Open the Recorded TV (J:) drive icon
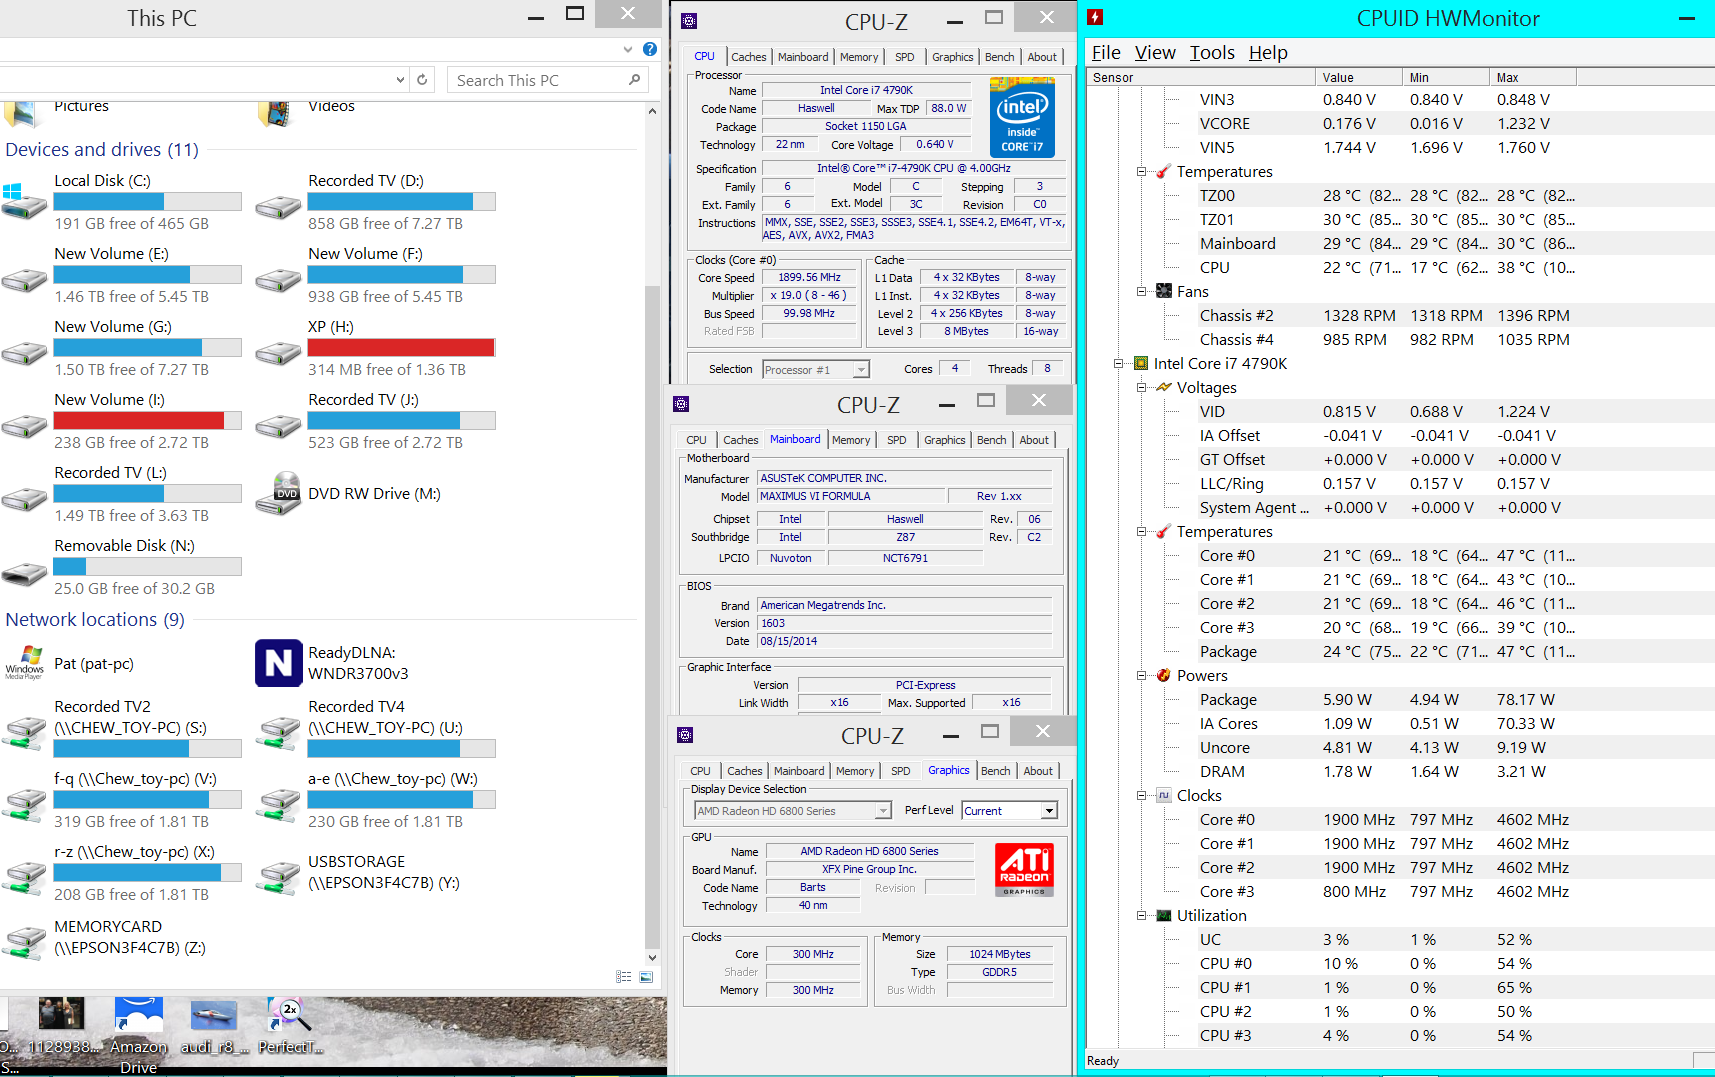Image resolution: width=1715 pixels, height=1077 pixels. (x=278, y=426)
